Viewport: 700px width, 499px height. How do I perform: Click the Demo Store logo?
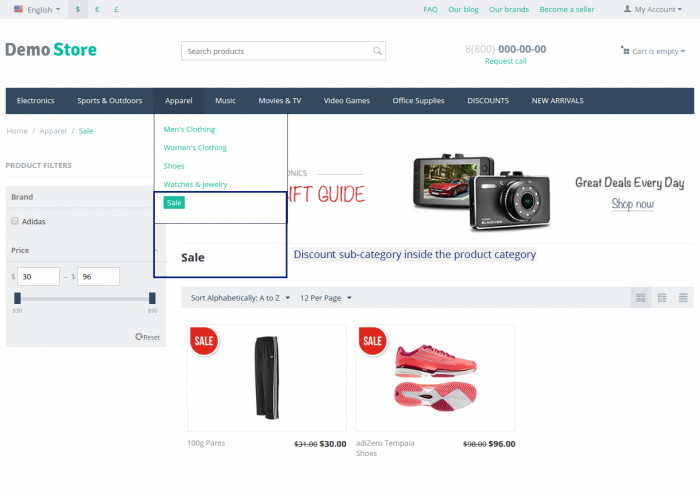point(51,50)
